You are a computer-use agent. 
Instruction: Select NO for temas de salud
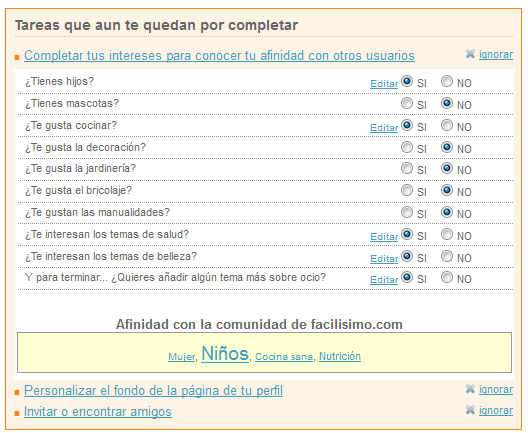(x=447, y=234)
